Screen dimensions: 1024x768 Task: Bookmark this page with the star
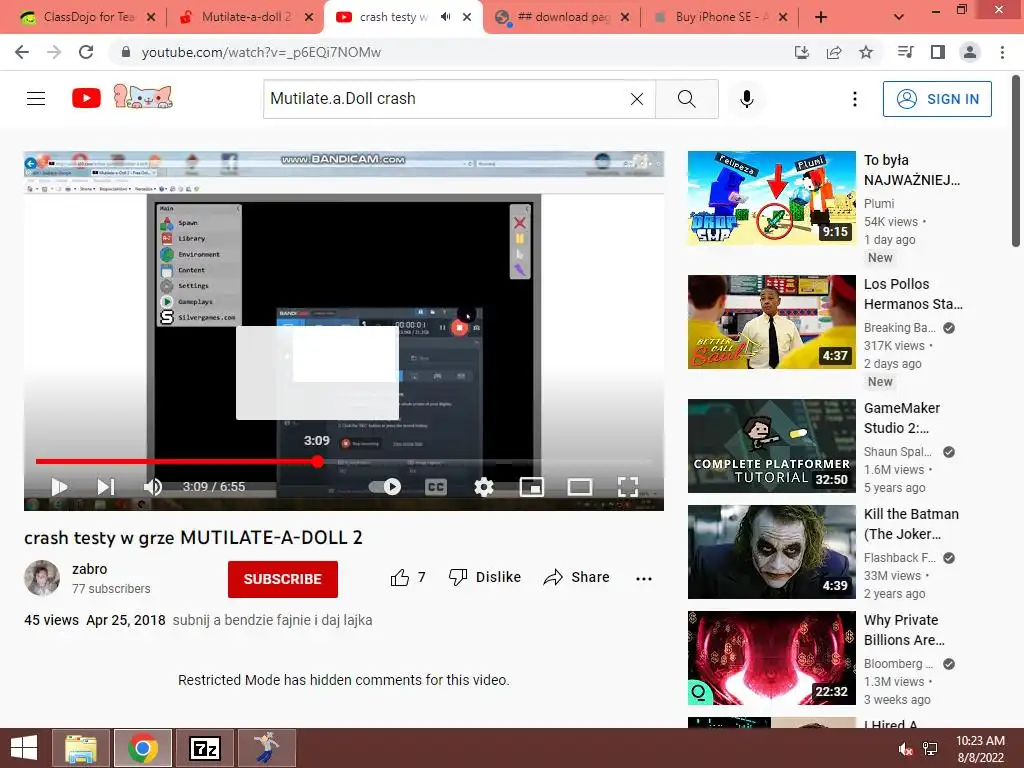point(866,52)
